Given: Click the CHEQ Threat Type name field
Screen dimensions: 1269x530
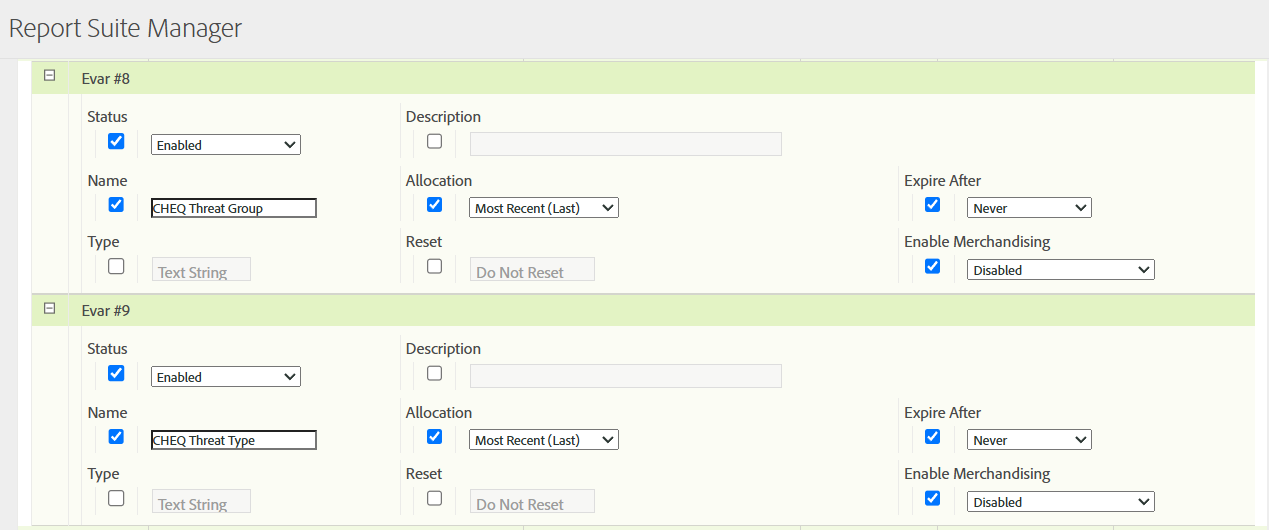Looking at the screenshot, I should [234, 440].
